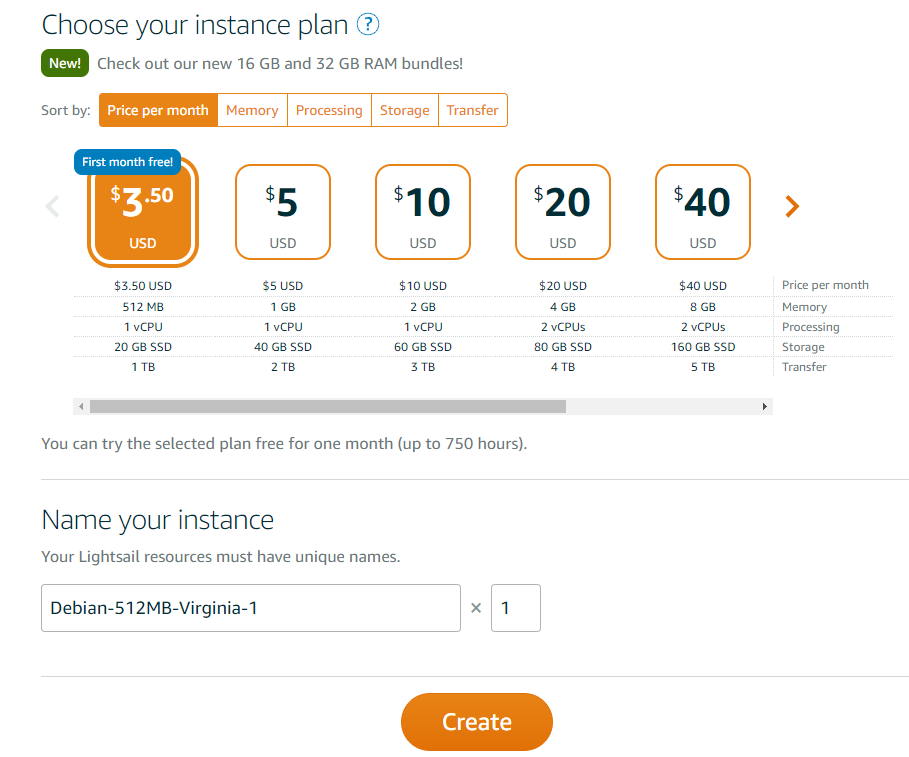Click the instance name text field

pos(250,608)
